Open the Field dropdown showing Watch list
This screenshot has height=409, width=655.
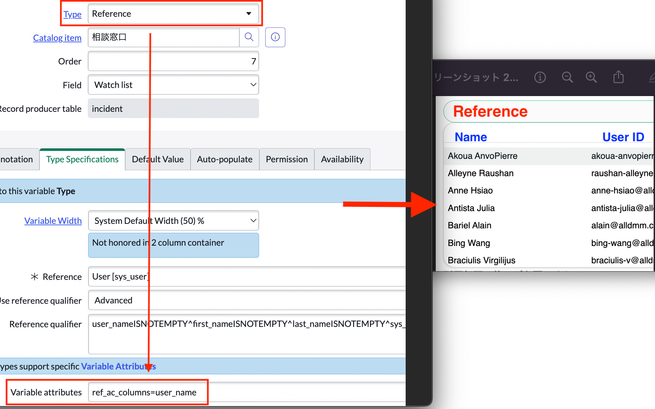point(173,85)
